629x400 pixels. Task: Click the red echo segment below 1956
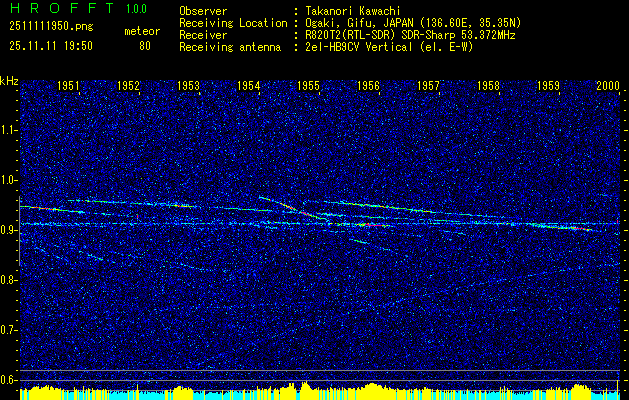[372, 225]
